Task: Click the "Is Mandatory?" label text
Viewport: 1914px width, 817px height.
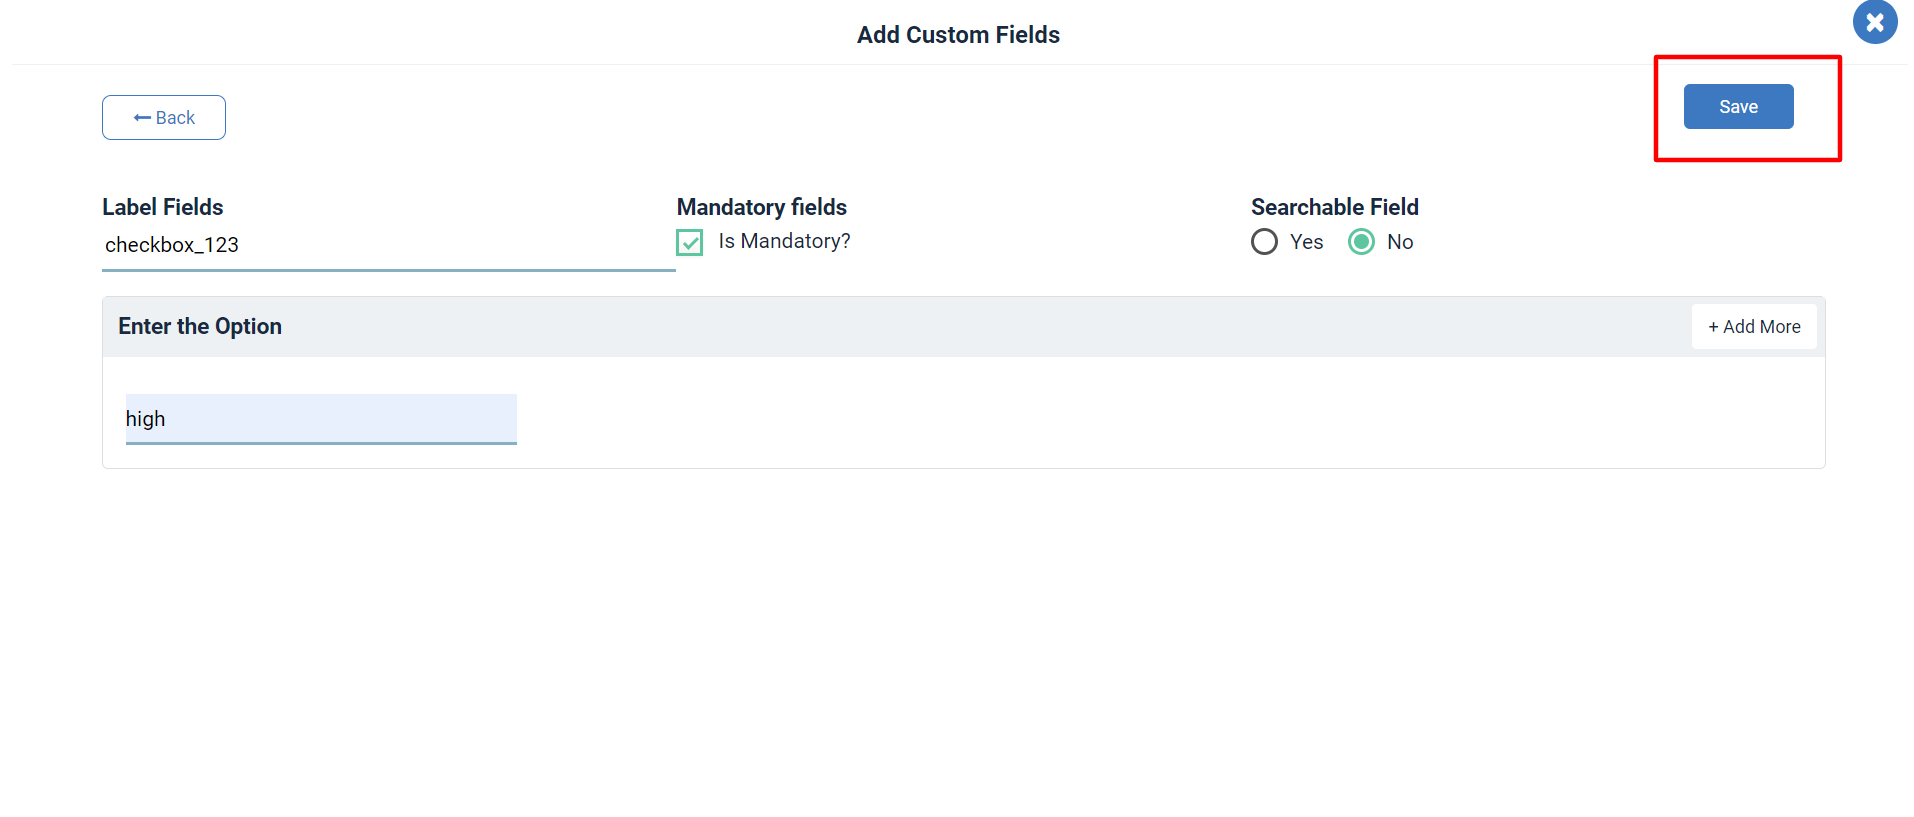Action: click(784, 241)
